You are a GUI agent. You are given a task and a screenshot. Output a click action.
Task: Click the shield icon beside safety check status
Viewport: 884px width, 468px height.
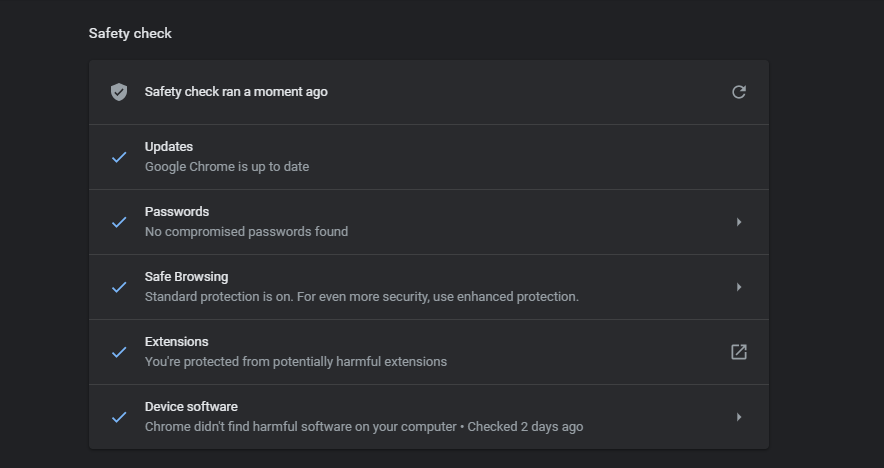tap(119, 92)
